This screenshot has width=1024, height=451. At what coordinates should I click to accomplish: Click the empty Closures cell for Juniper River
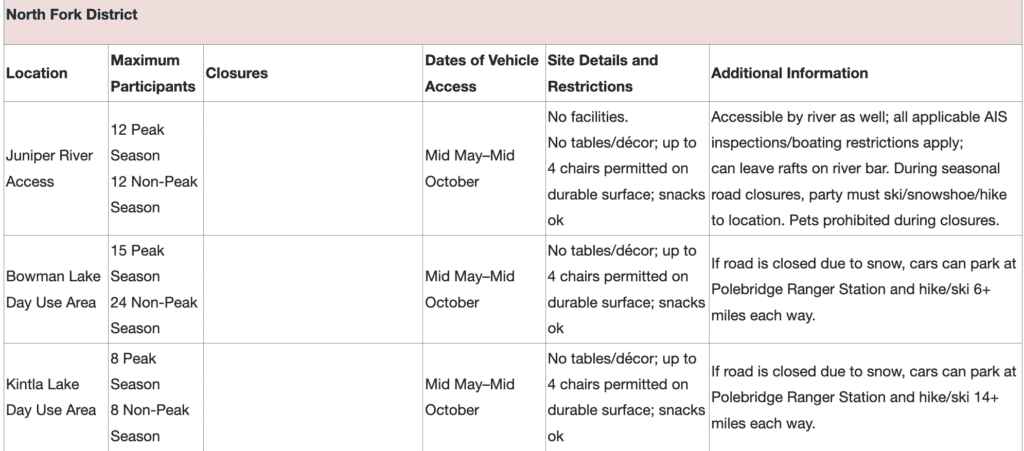point(313,168)
